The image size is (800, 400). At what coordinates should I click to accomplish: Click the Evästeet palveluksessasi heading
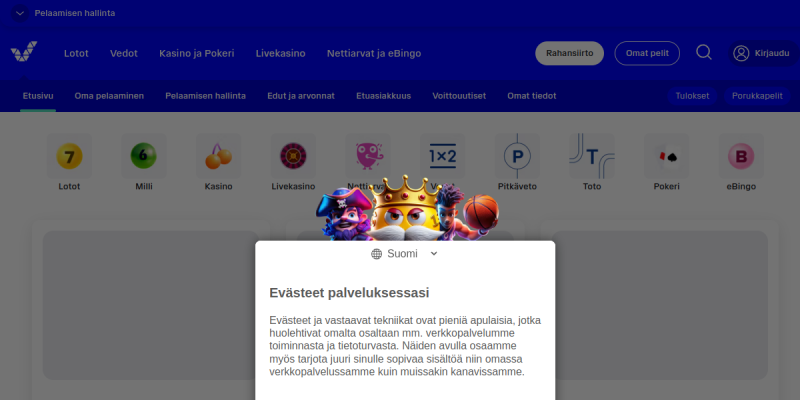pos(349,293)
